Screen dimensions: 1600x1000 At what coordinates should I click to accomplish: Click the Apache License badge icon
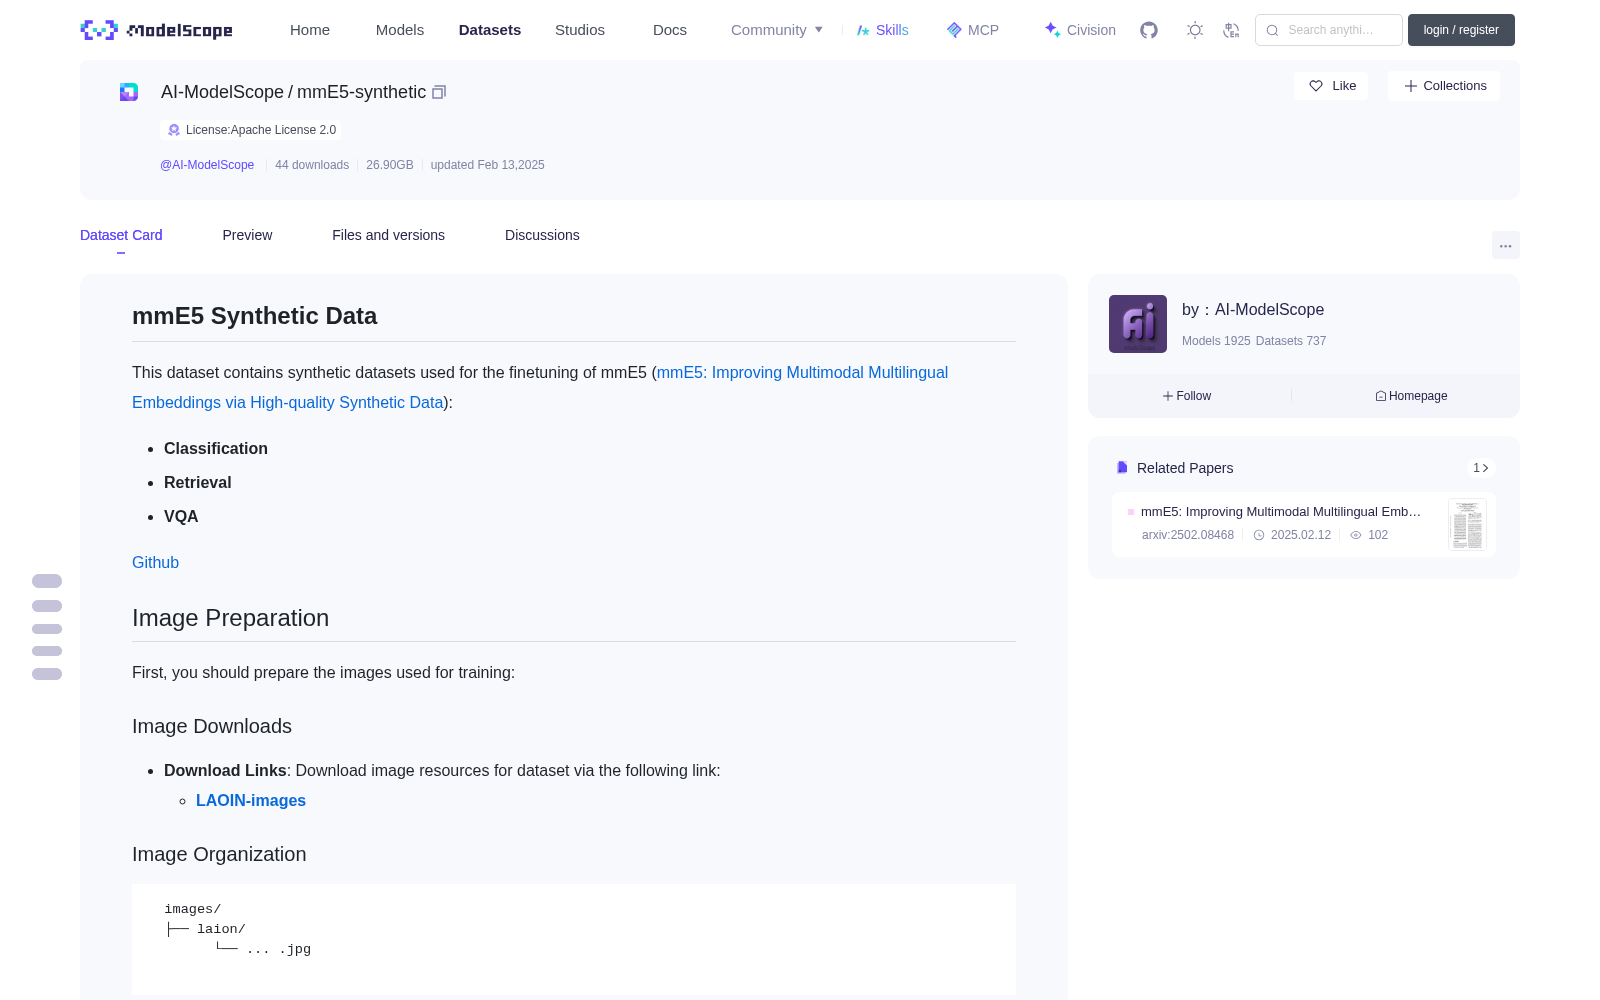pos(174,130)
